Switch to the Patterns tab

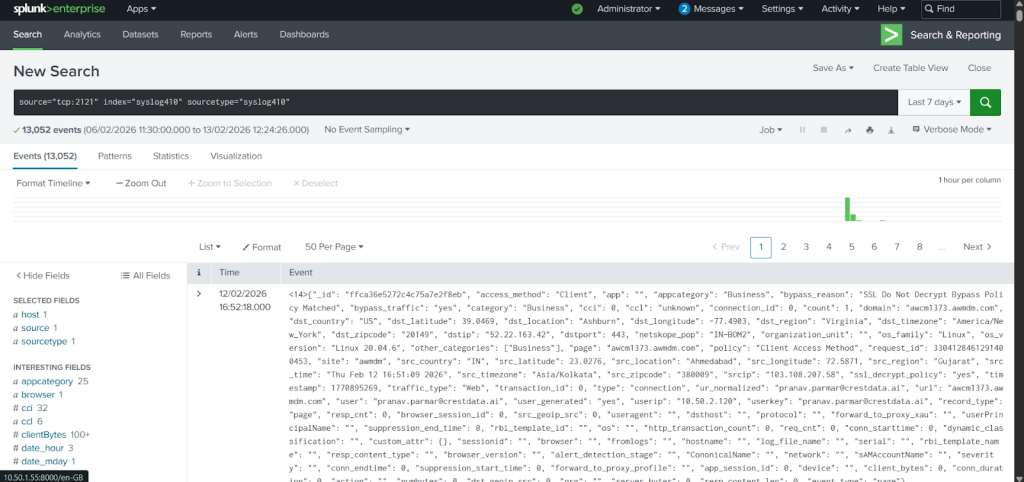tap(114, 156)
